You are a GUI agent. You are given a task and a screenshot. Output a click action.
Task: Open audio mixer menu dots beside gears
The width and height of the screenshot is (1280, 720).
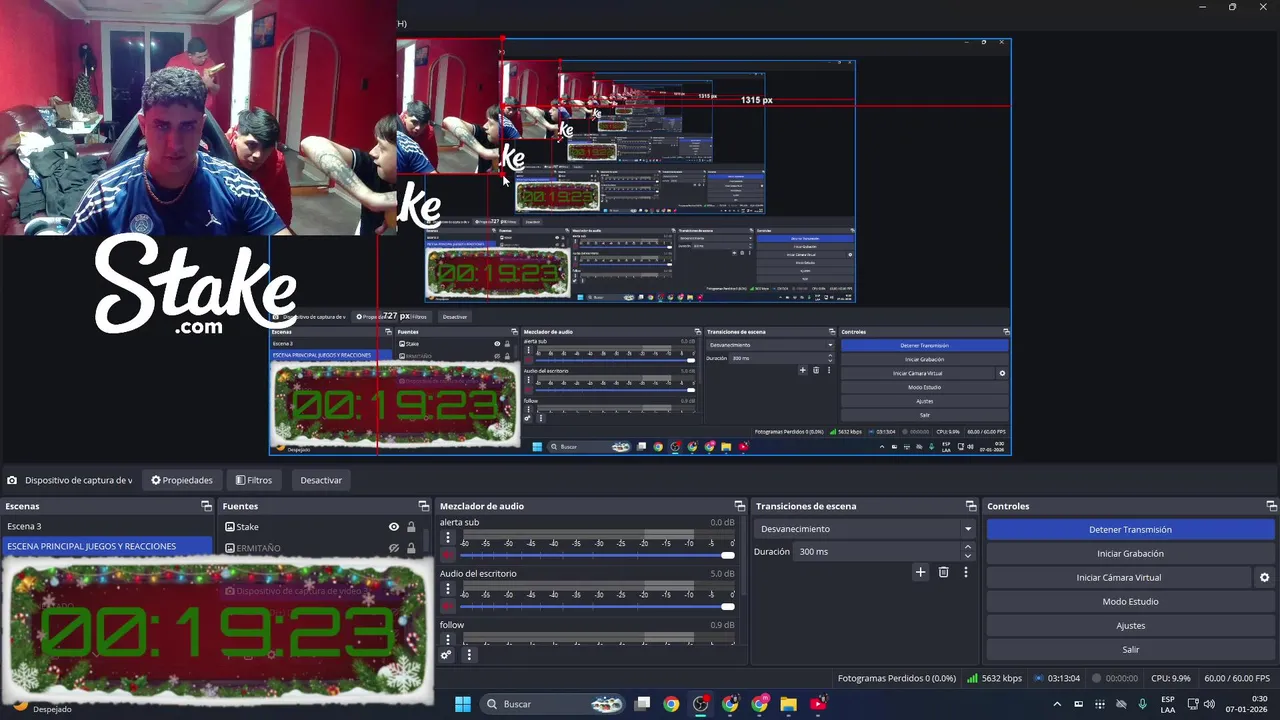pos(469,655)
